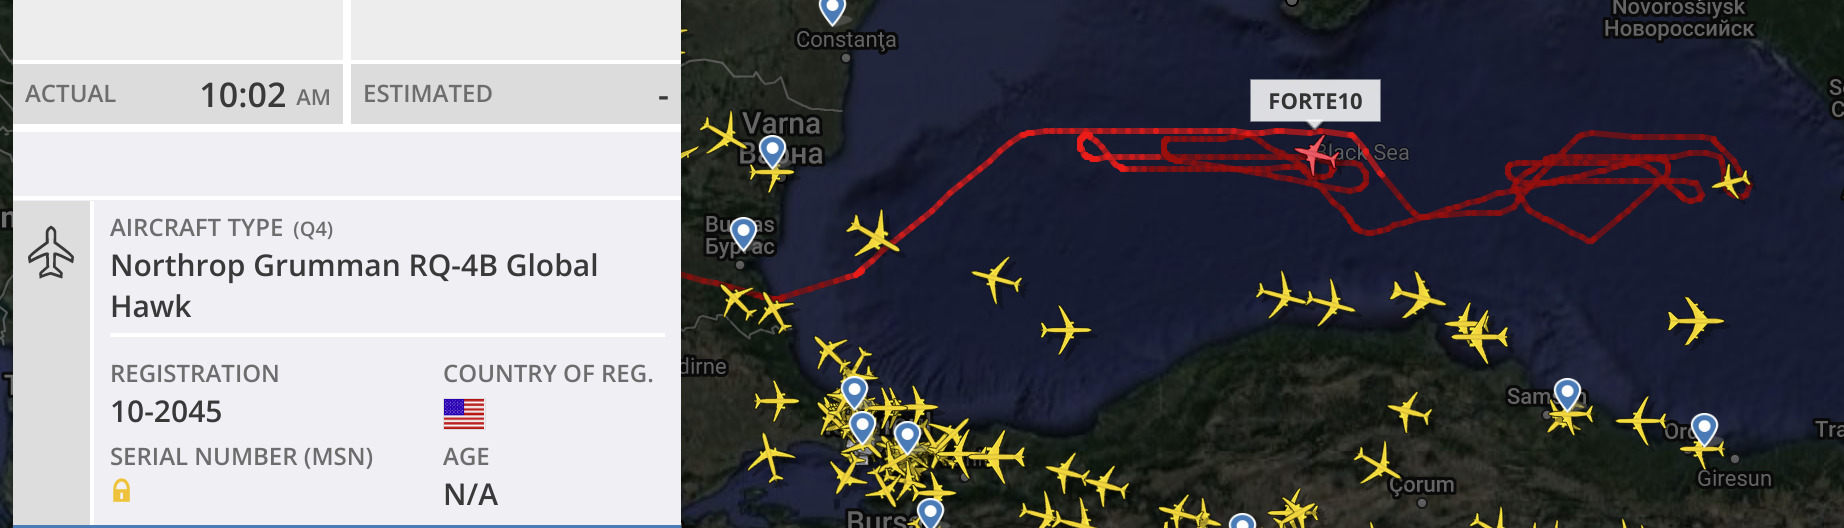The height and width of the screenshot is (528, 1844).
Task: Click the locked serial number padlock icon
Action: tap(121, 490)
